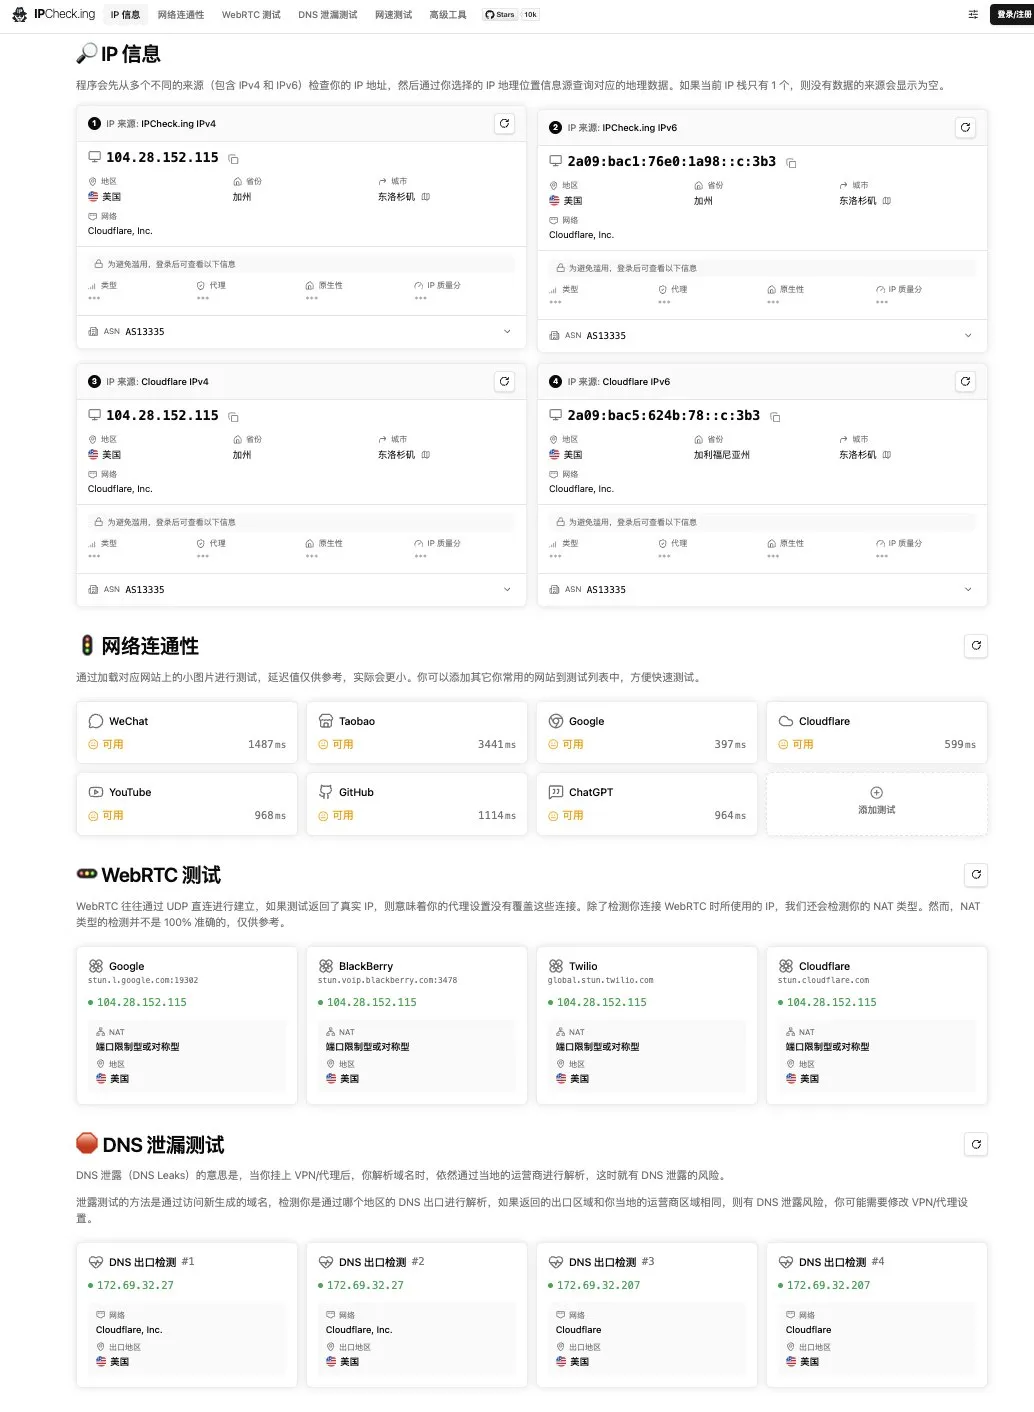The height and width of the screenshot is (1412, 1034).
Task: Go to 网络连通性 nav tab
Action: click(181, 15)
